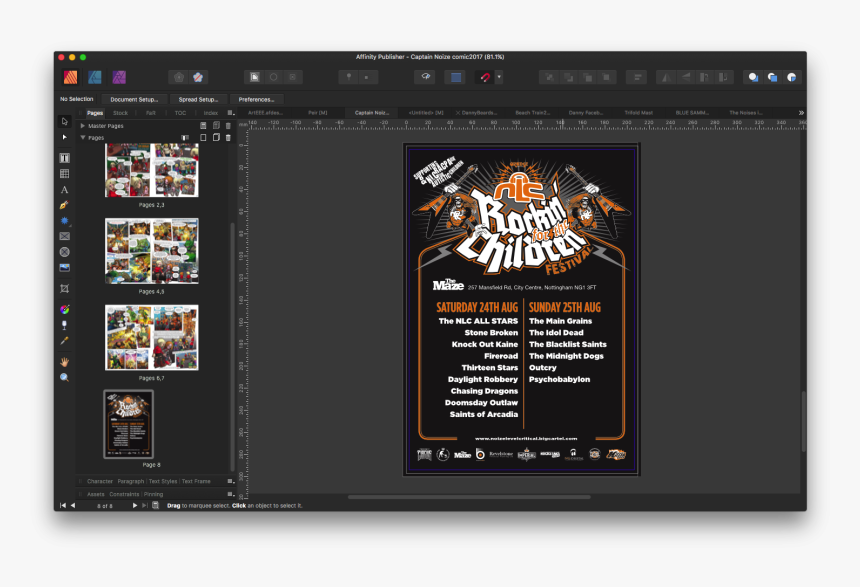Viewport: 860px width, 587px height.
Task: Select the Pages 4,5 spread thumbnail
Action: pyautogui.click(x=152, y=251)
